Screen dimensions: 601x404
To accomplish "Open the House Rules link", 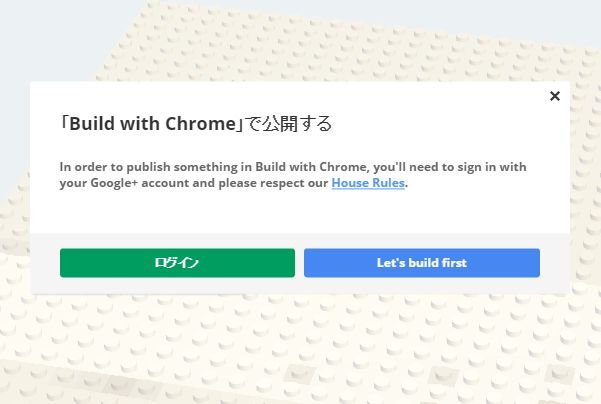I will (x=368, y=183).
